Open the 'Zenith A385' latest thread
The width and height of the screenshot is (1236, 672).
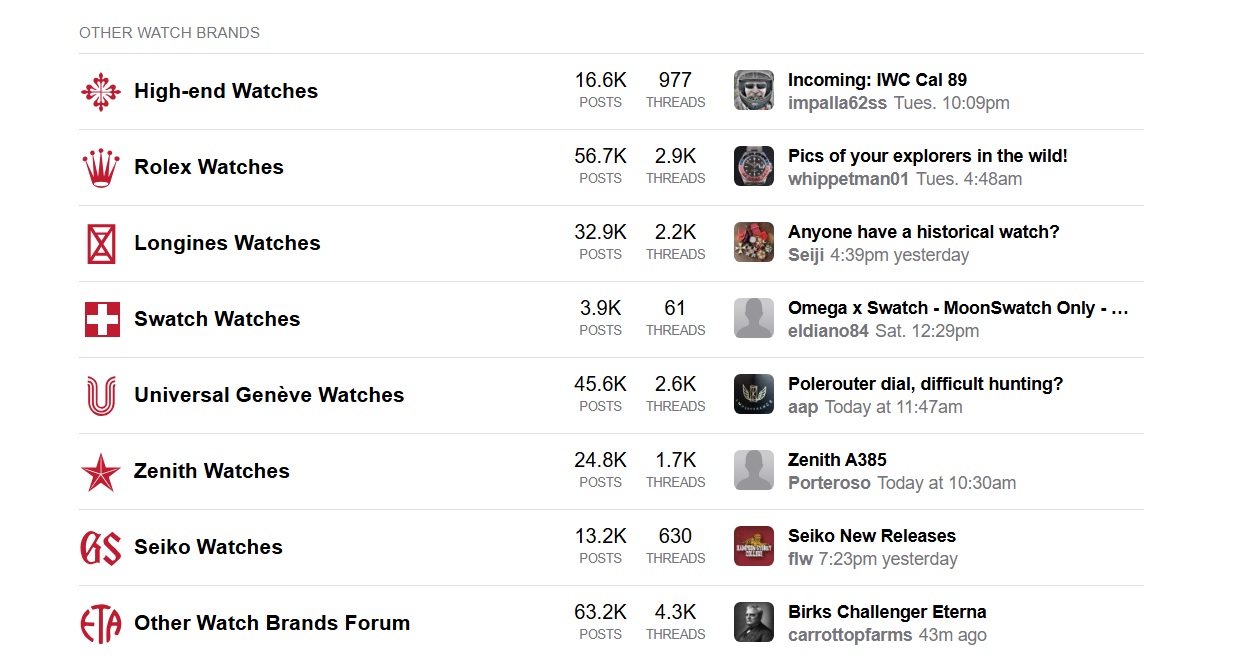click(x=837, y=460)
